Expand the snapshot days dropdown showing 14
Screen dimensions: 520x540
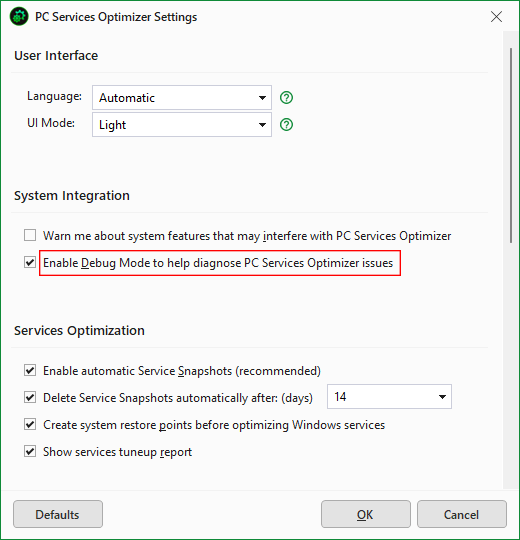click(389, 397)
